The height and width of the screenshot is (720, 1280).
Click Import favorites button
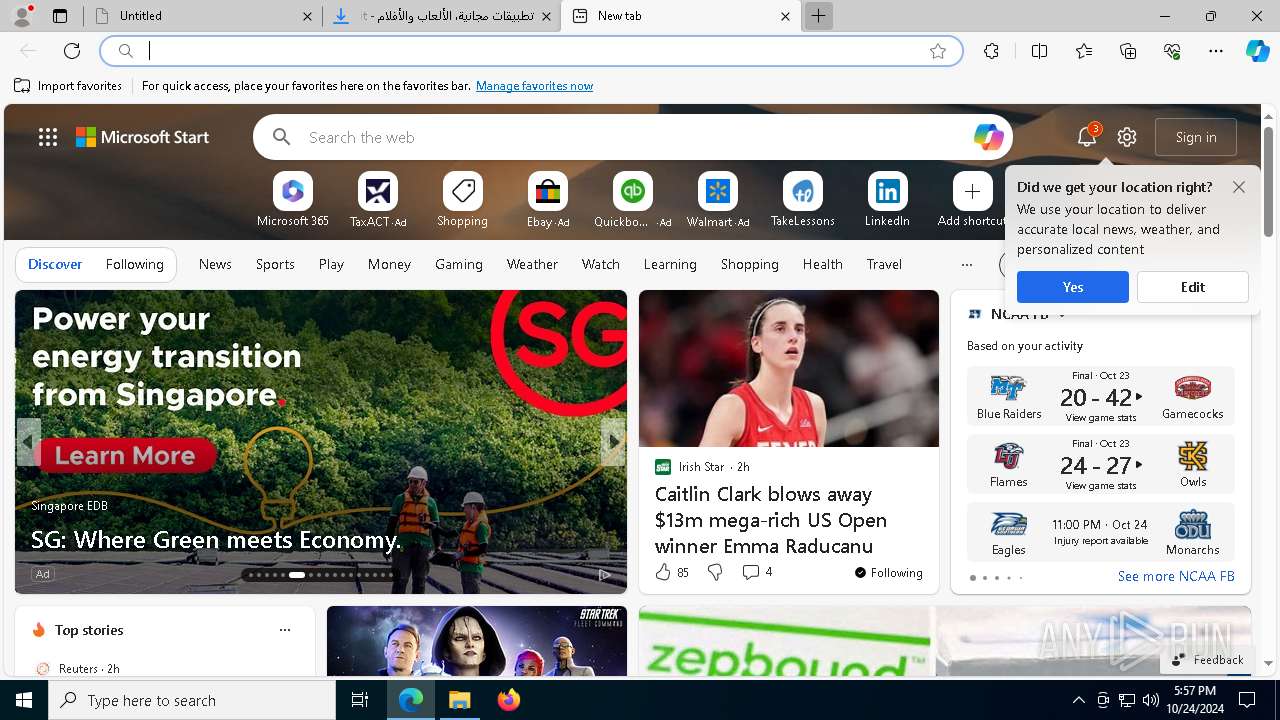tap(68, 86)
